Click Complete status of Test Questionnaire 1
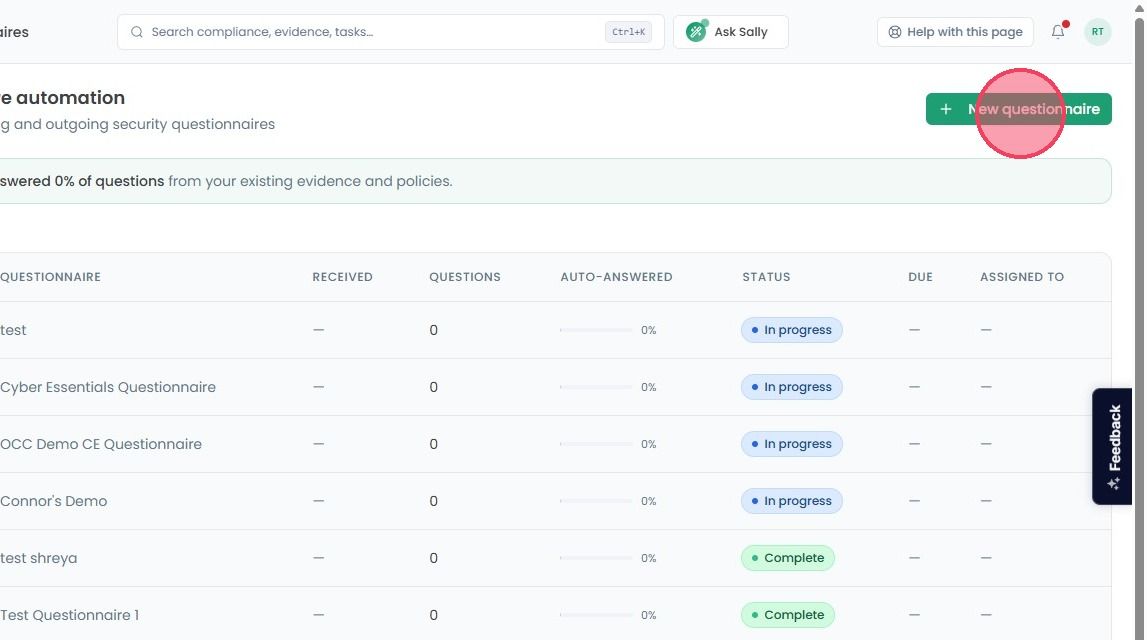Image resolution: width=1147 pixels, height=640 pixels. [x=788, y=615]
